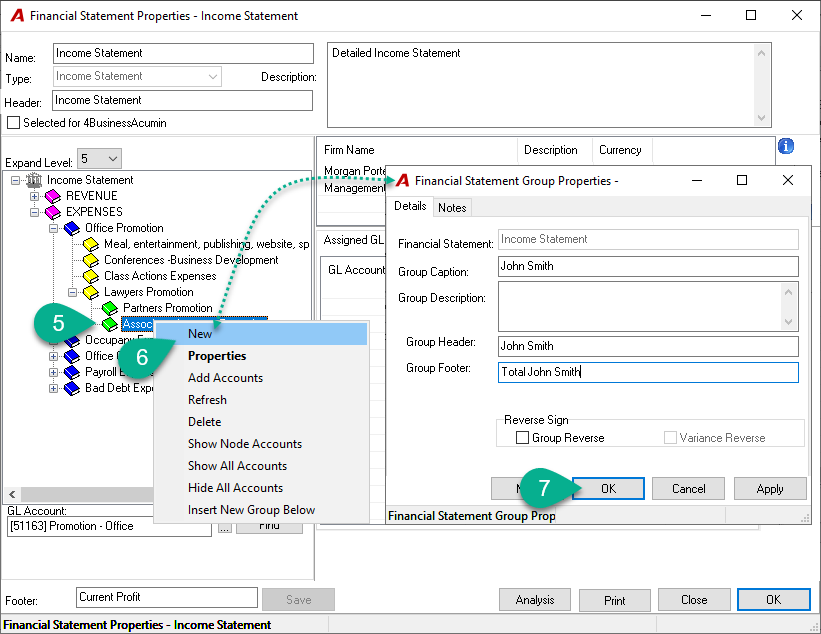Click the Income Statement root building icon

(x=34, y=180)
